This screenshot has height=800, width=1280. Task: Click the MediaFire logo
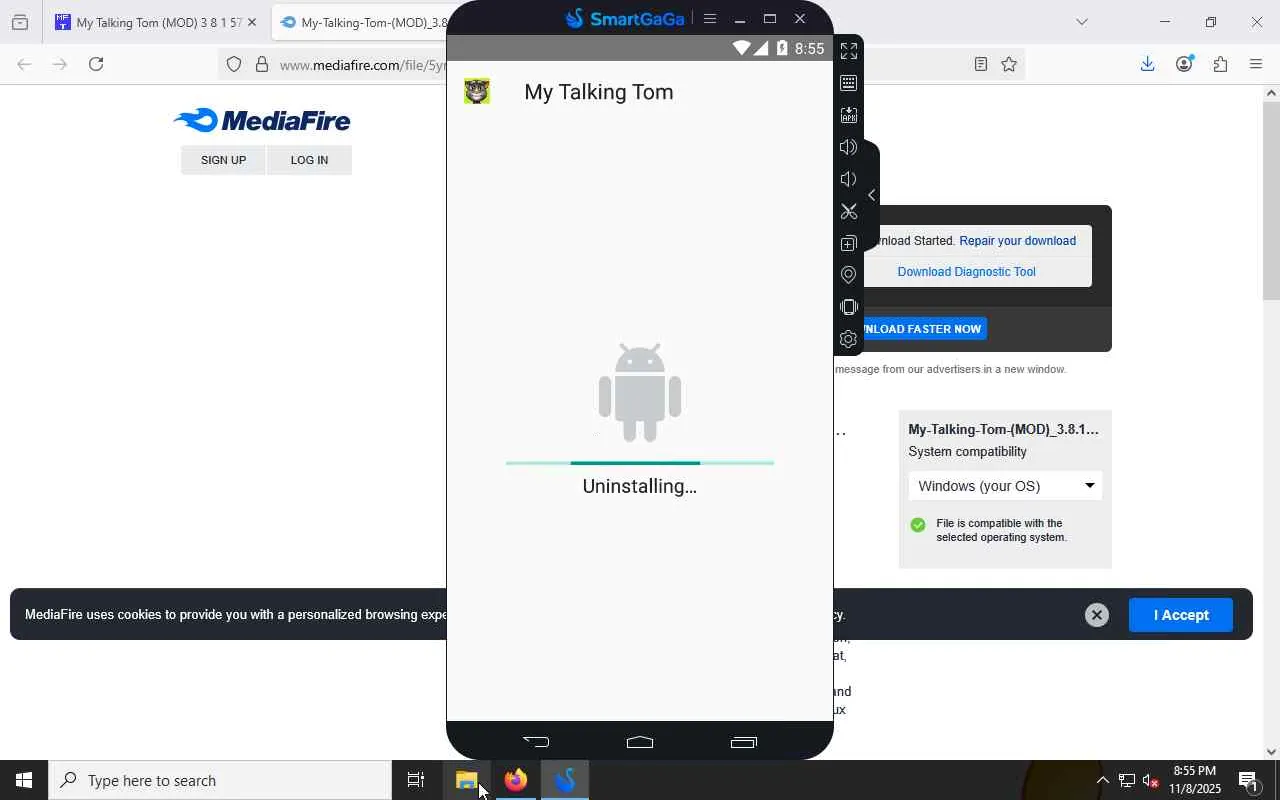point(262,121)
